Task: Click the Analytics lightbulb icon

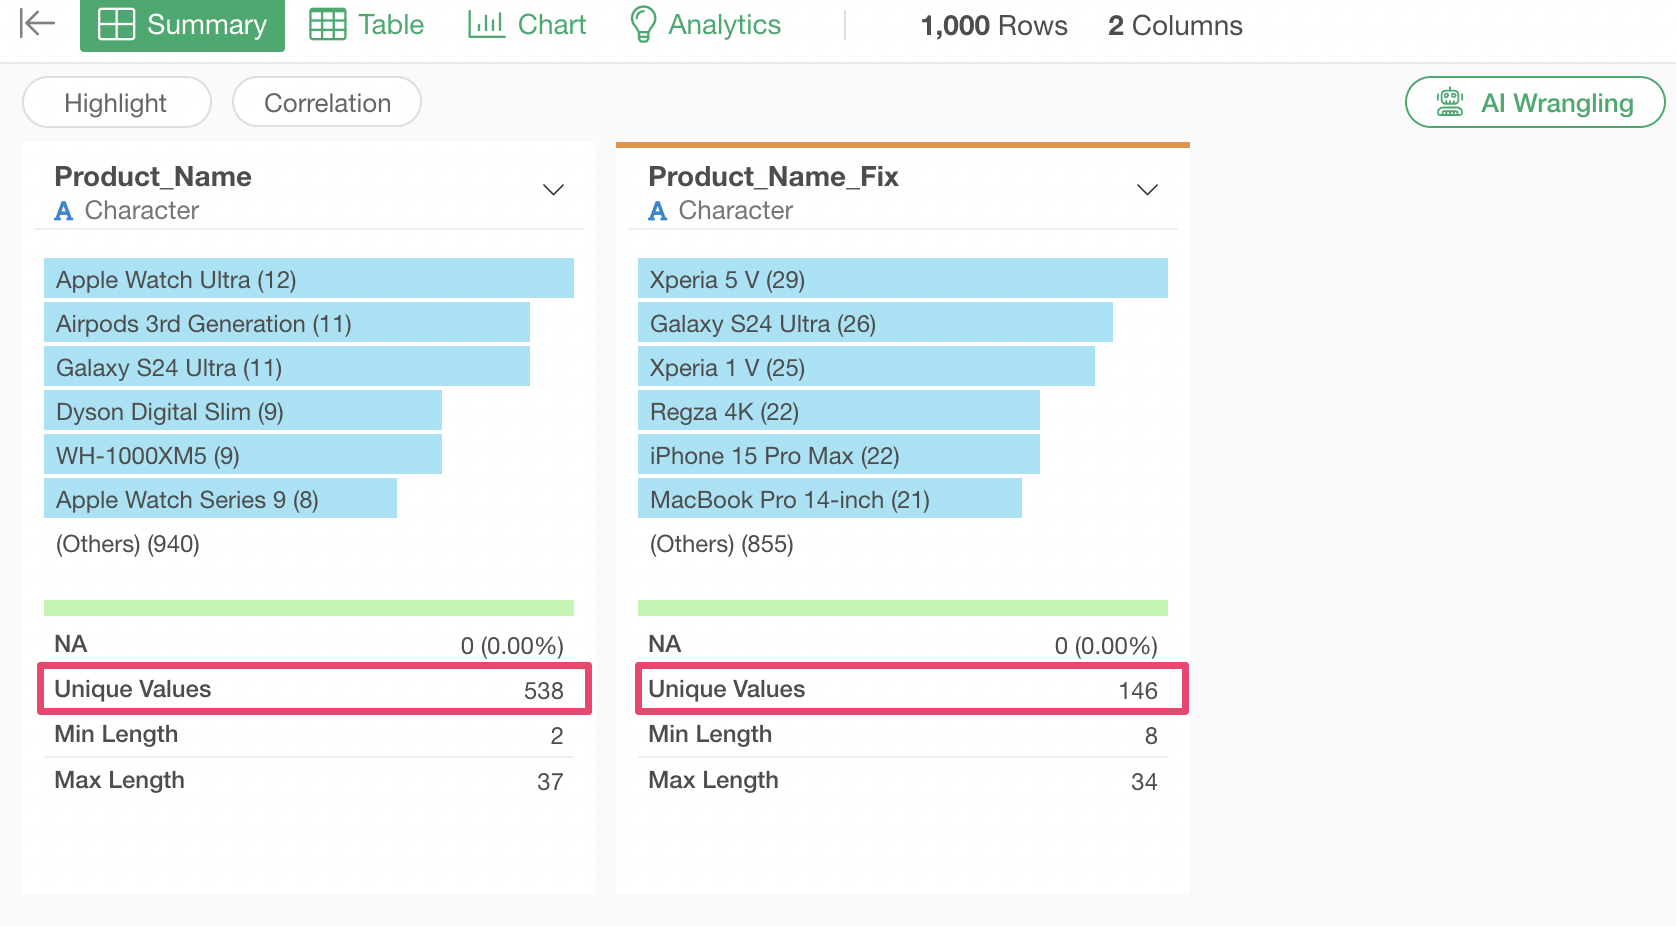Action: (x=643, y=25)
